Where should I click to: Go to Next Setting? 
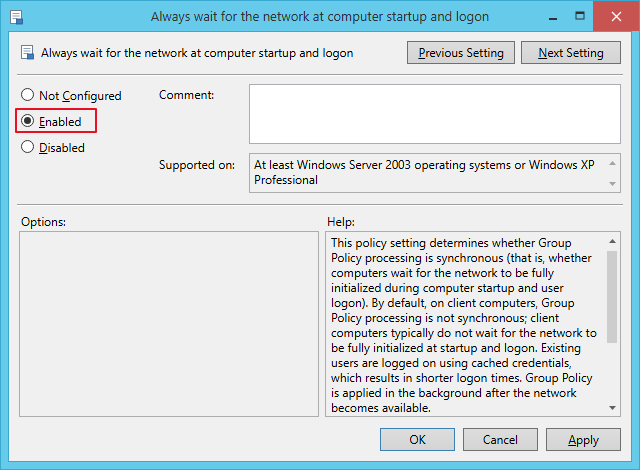[571, 53]
